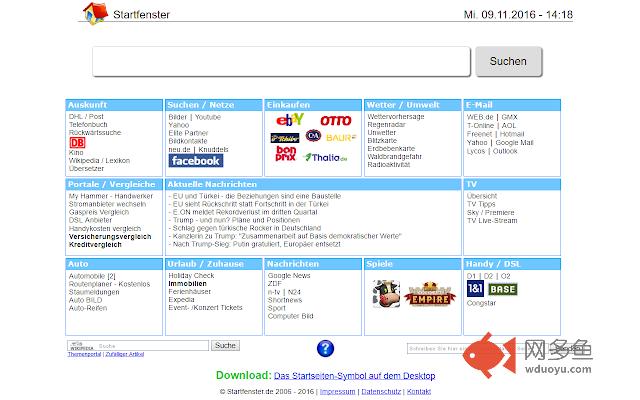This screenshot has height=400, width=640.
Task: Click the facebook logo button
Action: coord(196,161)
